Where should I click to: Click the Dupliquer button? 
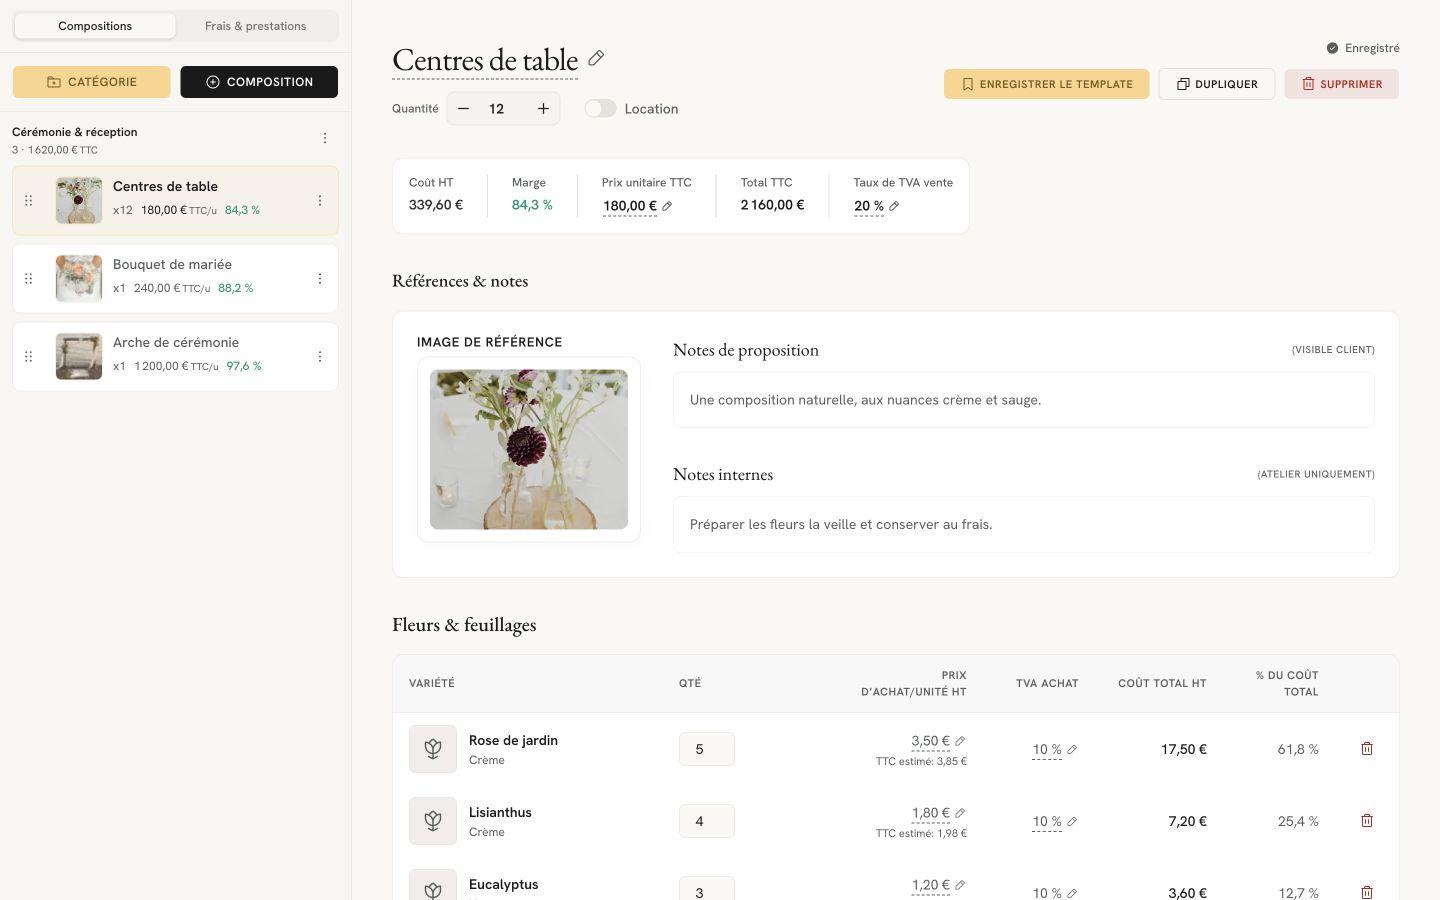1216,84
